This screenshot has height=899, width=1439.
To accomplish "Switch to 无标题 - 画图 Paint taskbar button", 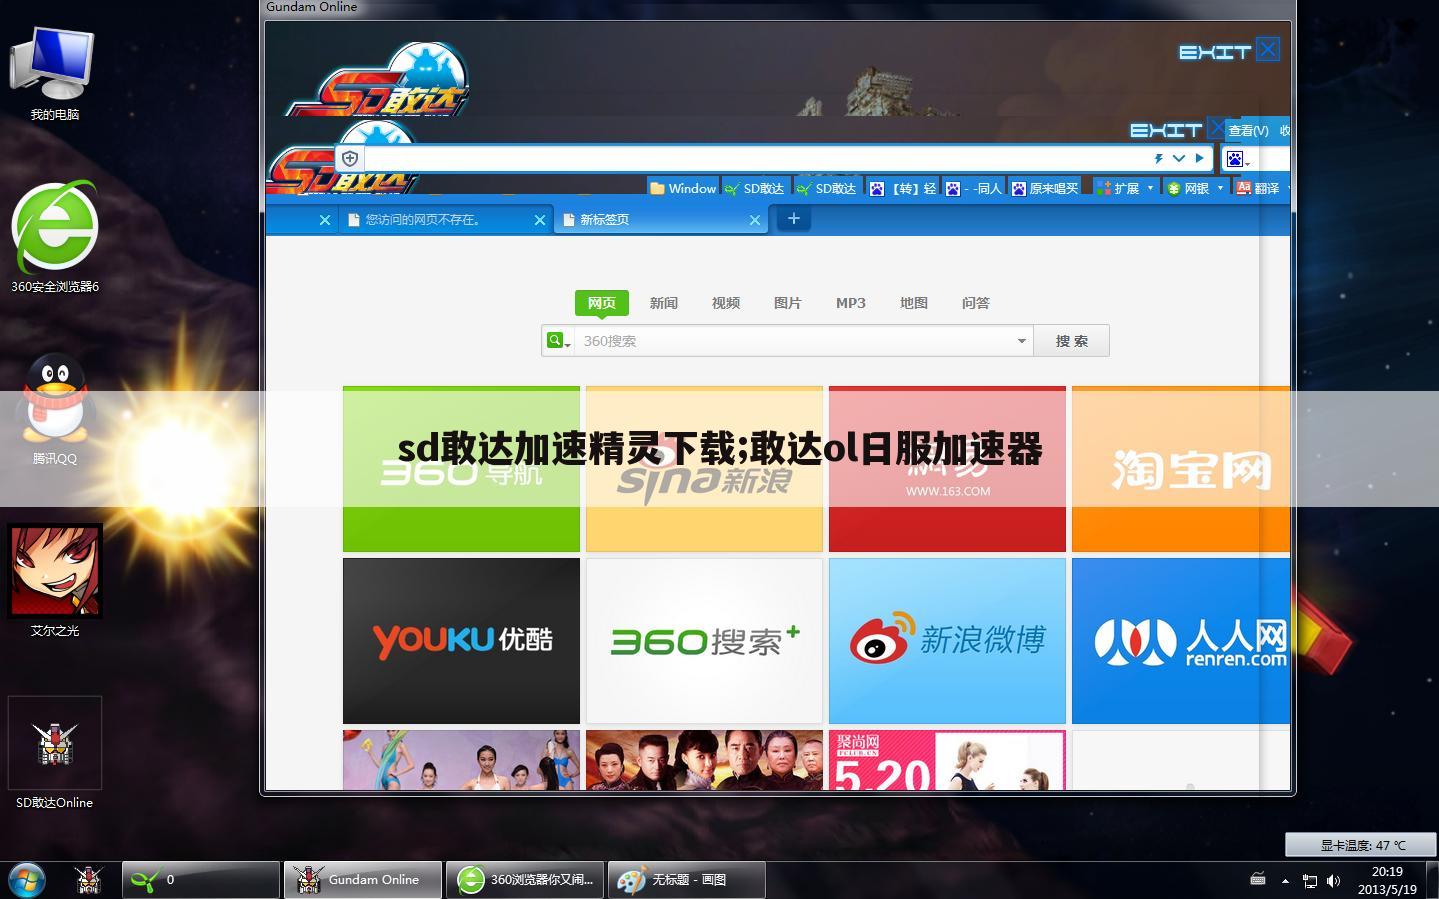I will (x=687, y=880).
